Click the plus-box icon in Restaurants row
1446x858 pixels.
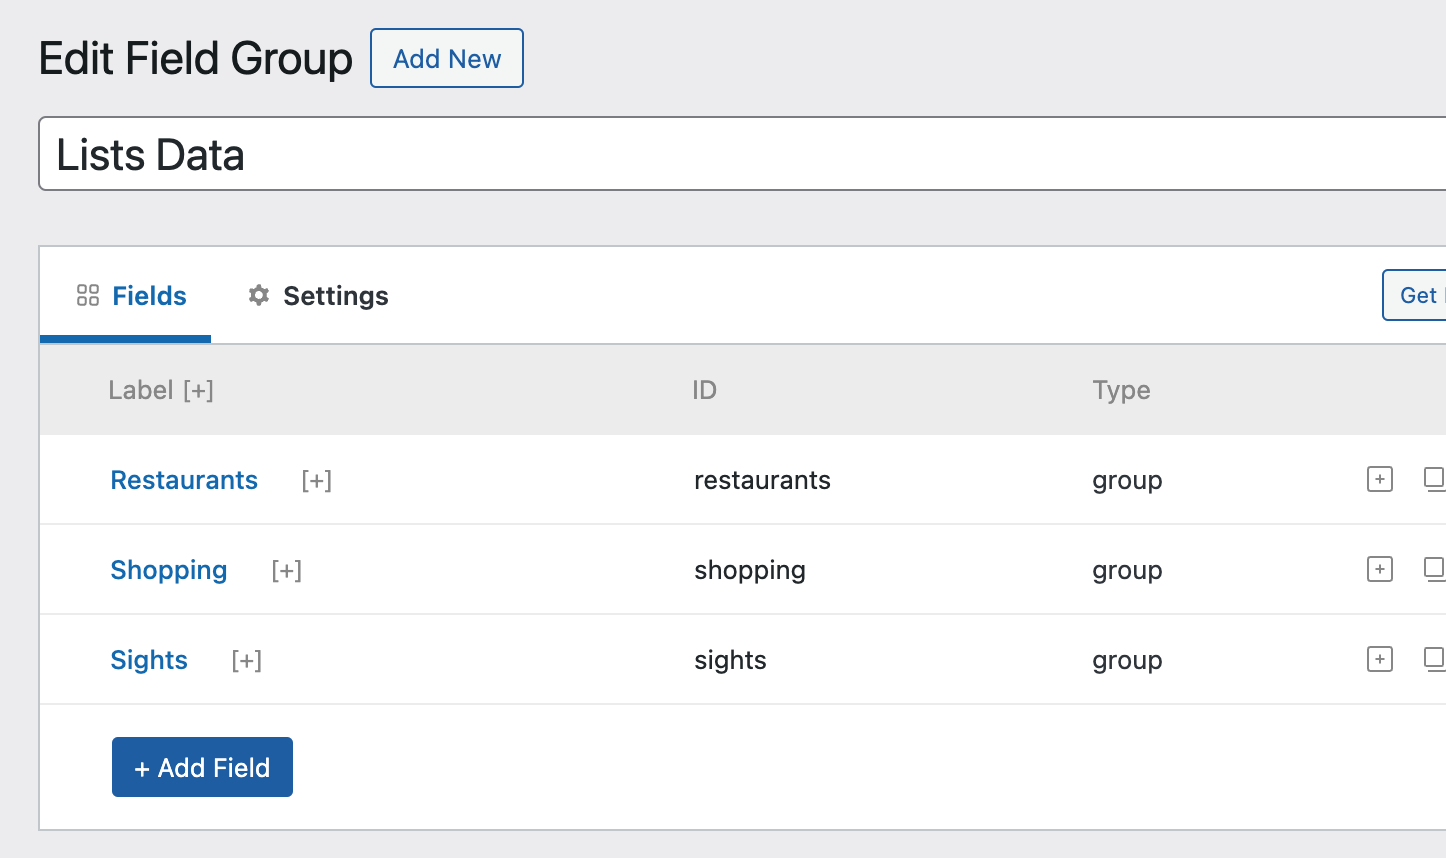click(x=1380, y=479)
